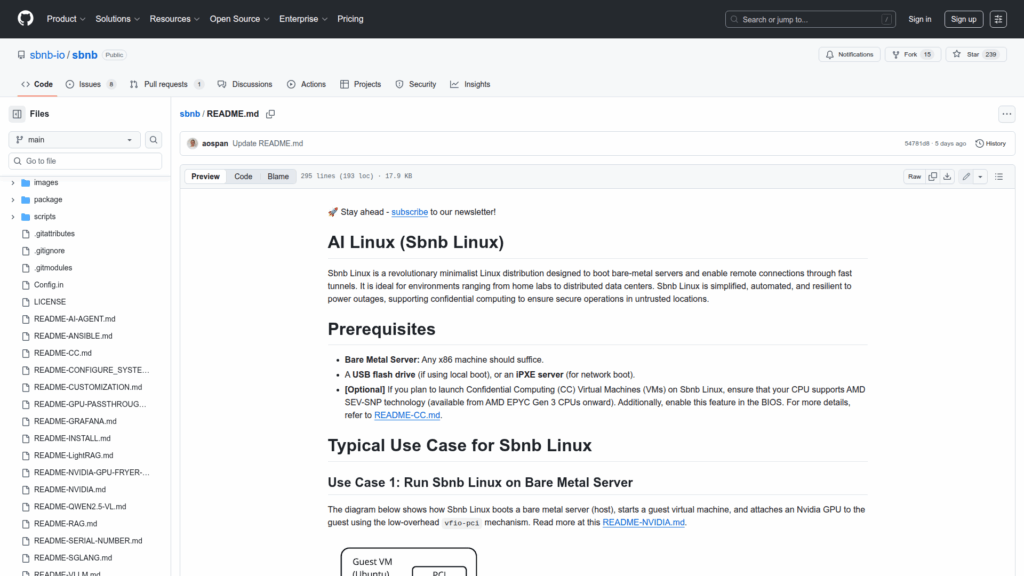Collapse the Files tree side panel

17,114
